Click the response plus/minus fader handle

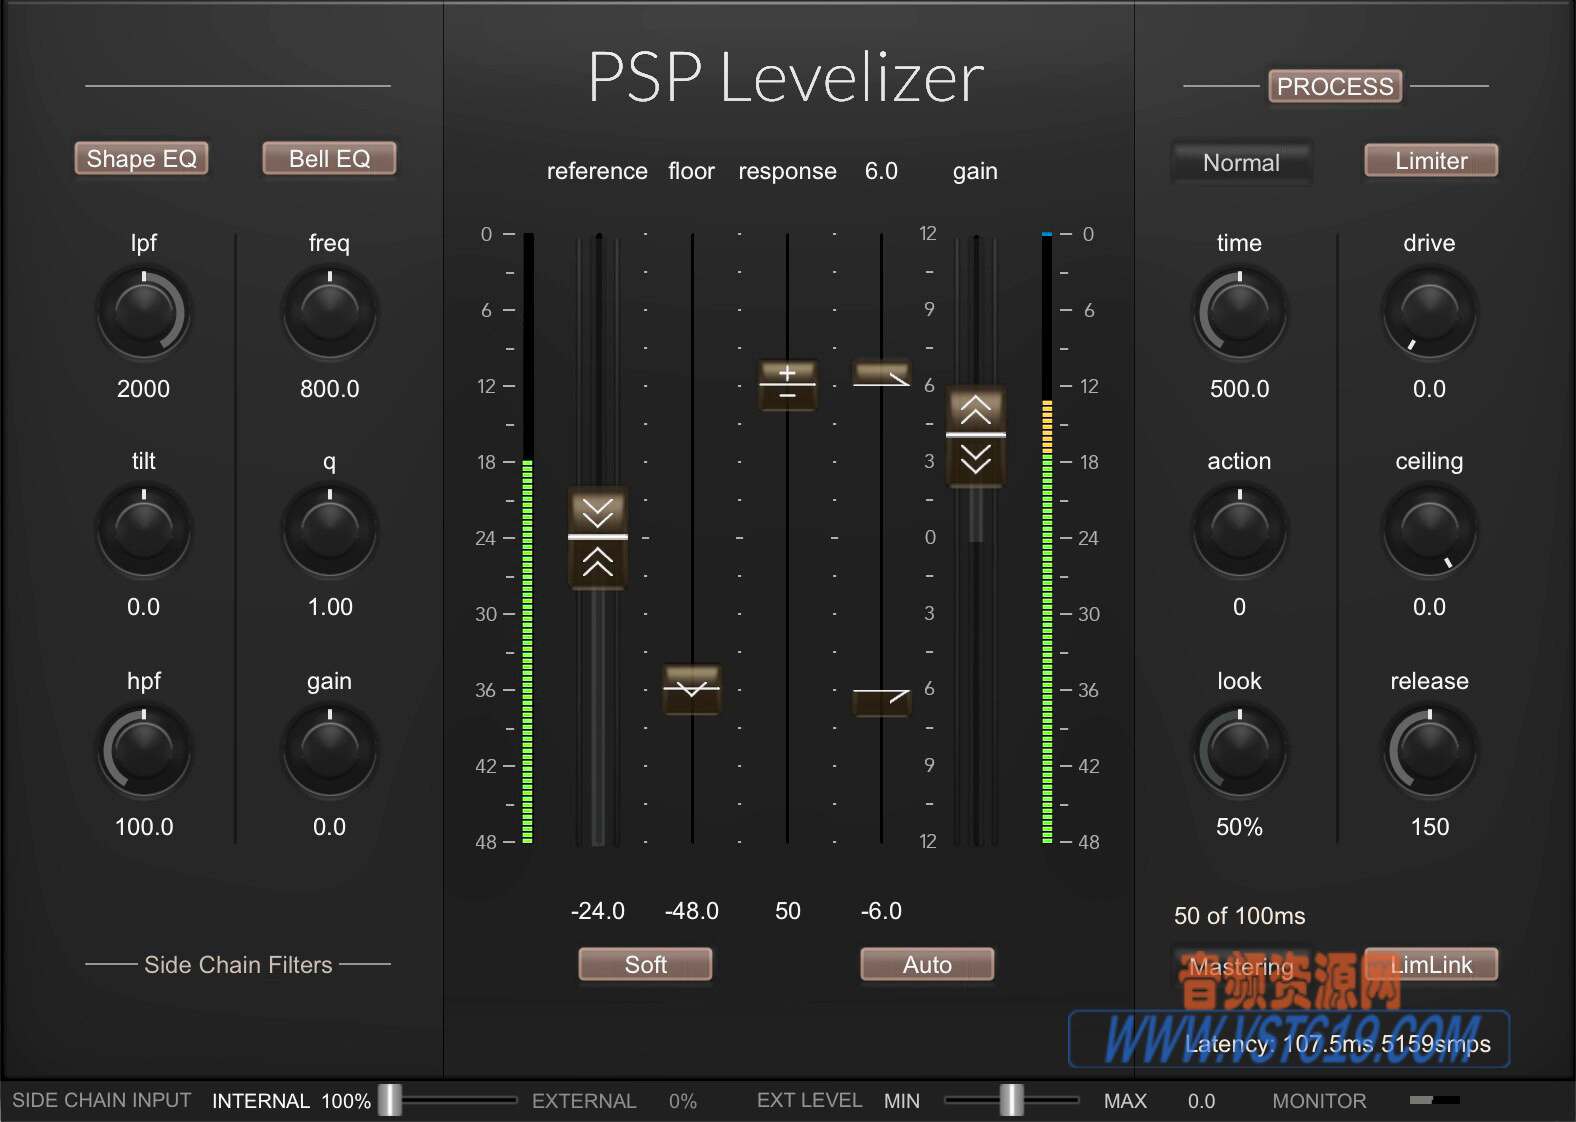coord(788,385)
